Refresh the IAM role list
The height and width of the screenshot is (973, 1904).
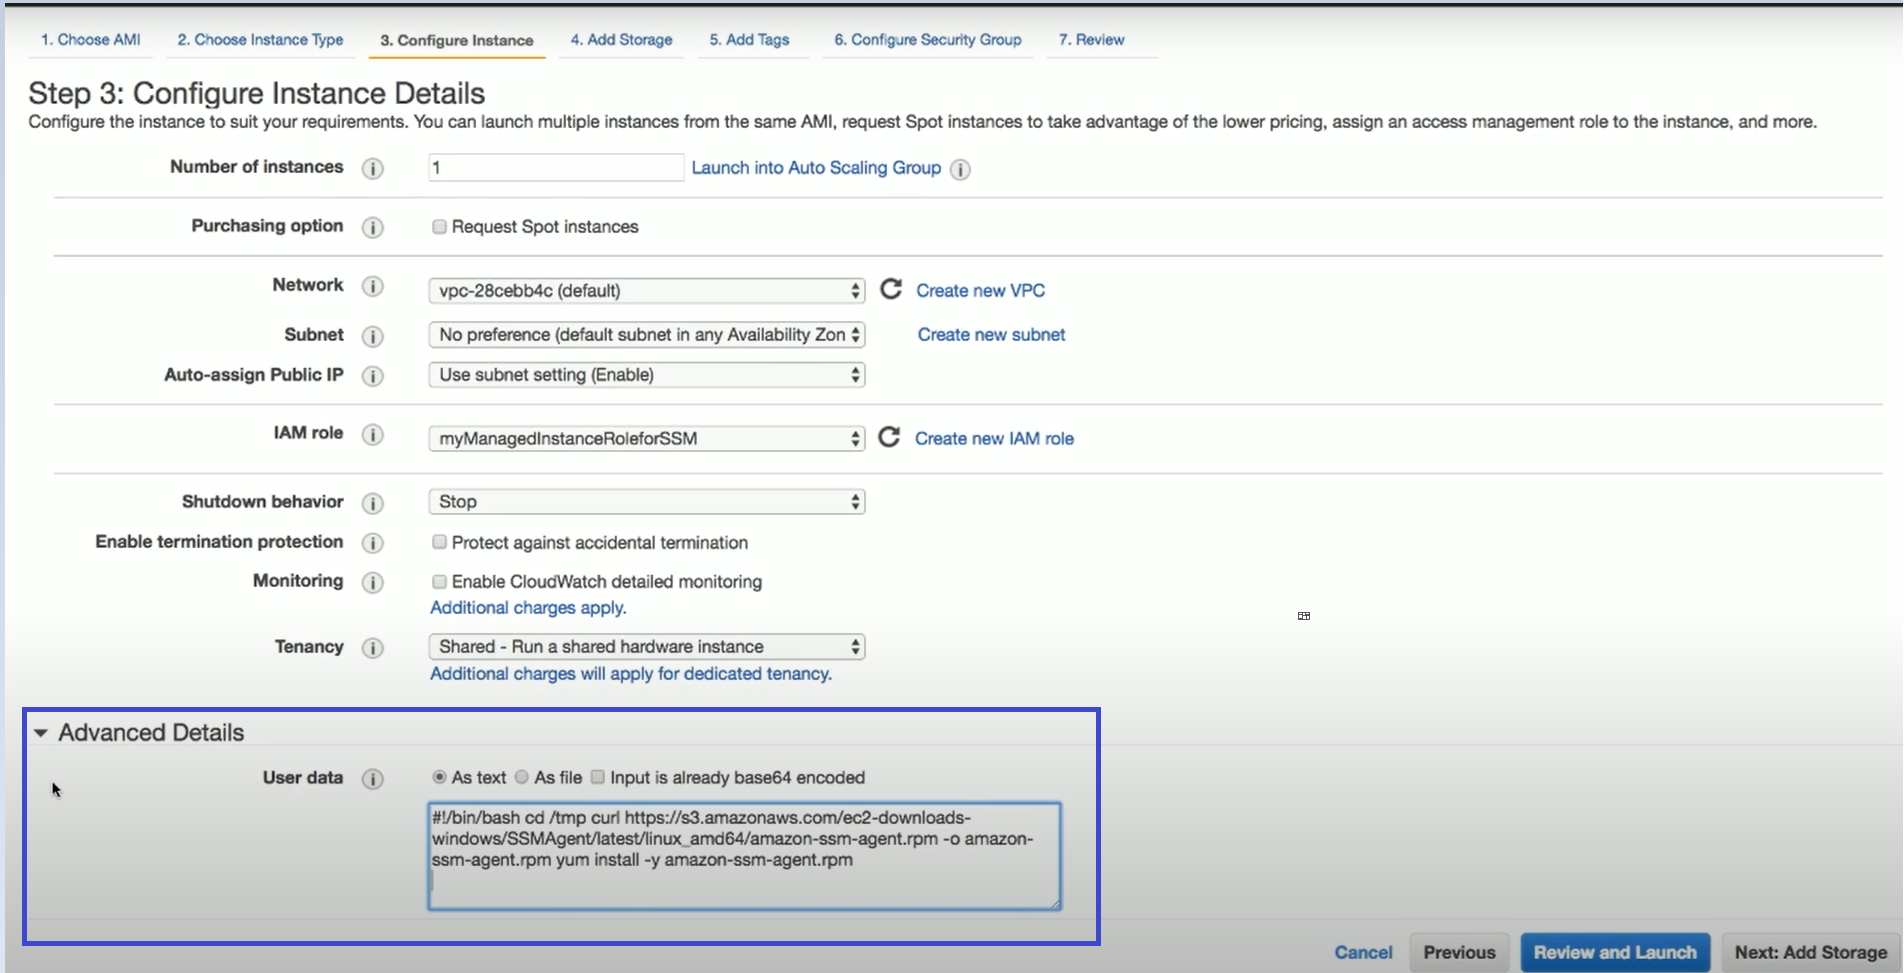889,438
